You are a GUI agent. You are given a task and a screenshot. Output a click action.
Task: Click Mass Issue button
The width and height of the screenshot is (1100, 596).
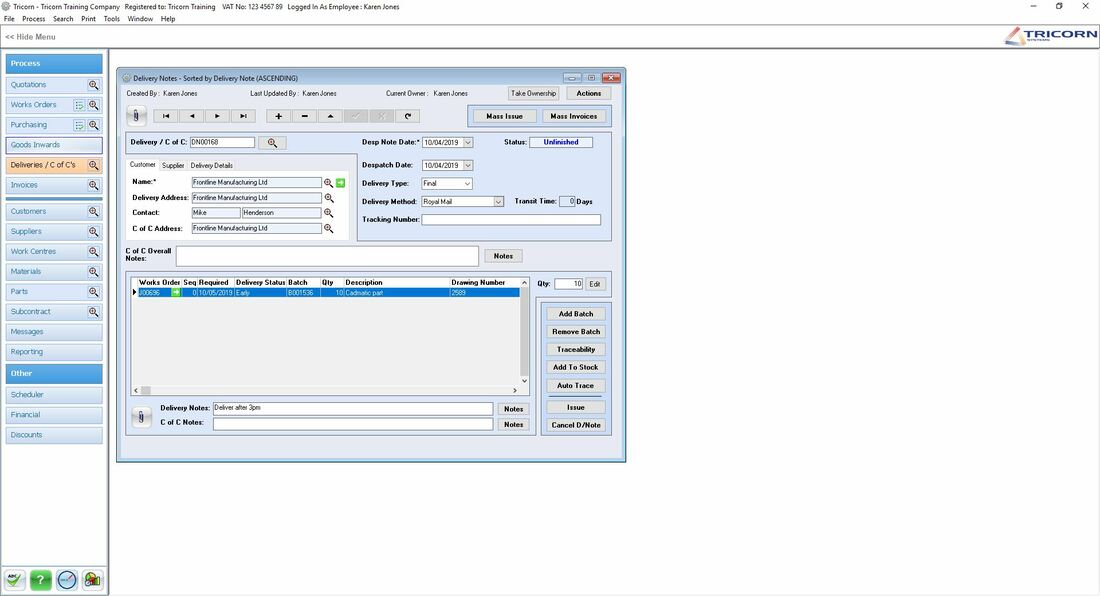(x=504, y=116)
